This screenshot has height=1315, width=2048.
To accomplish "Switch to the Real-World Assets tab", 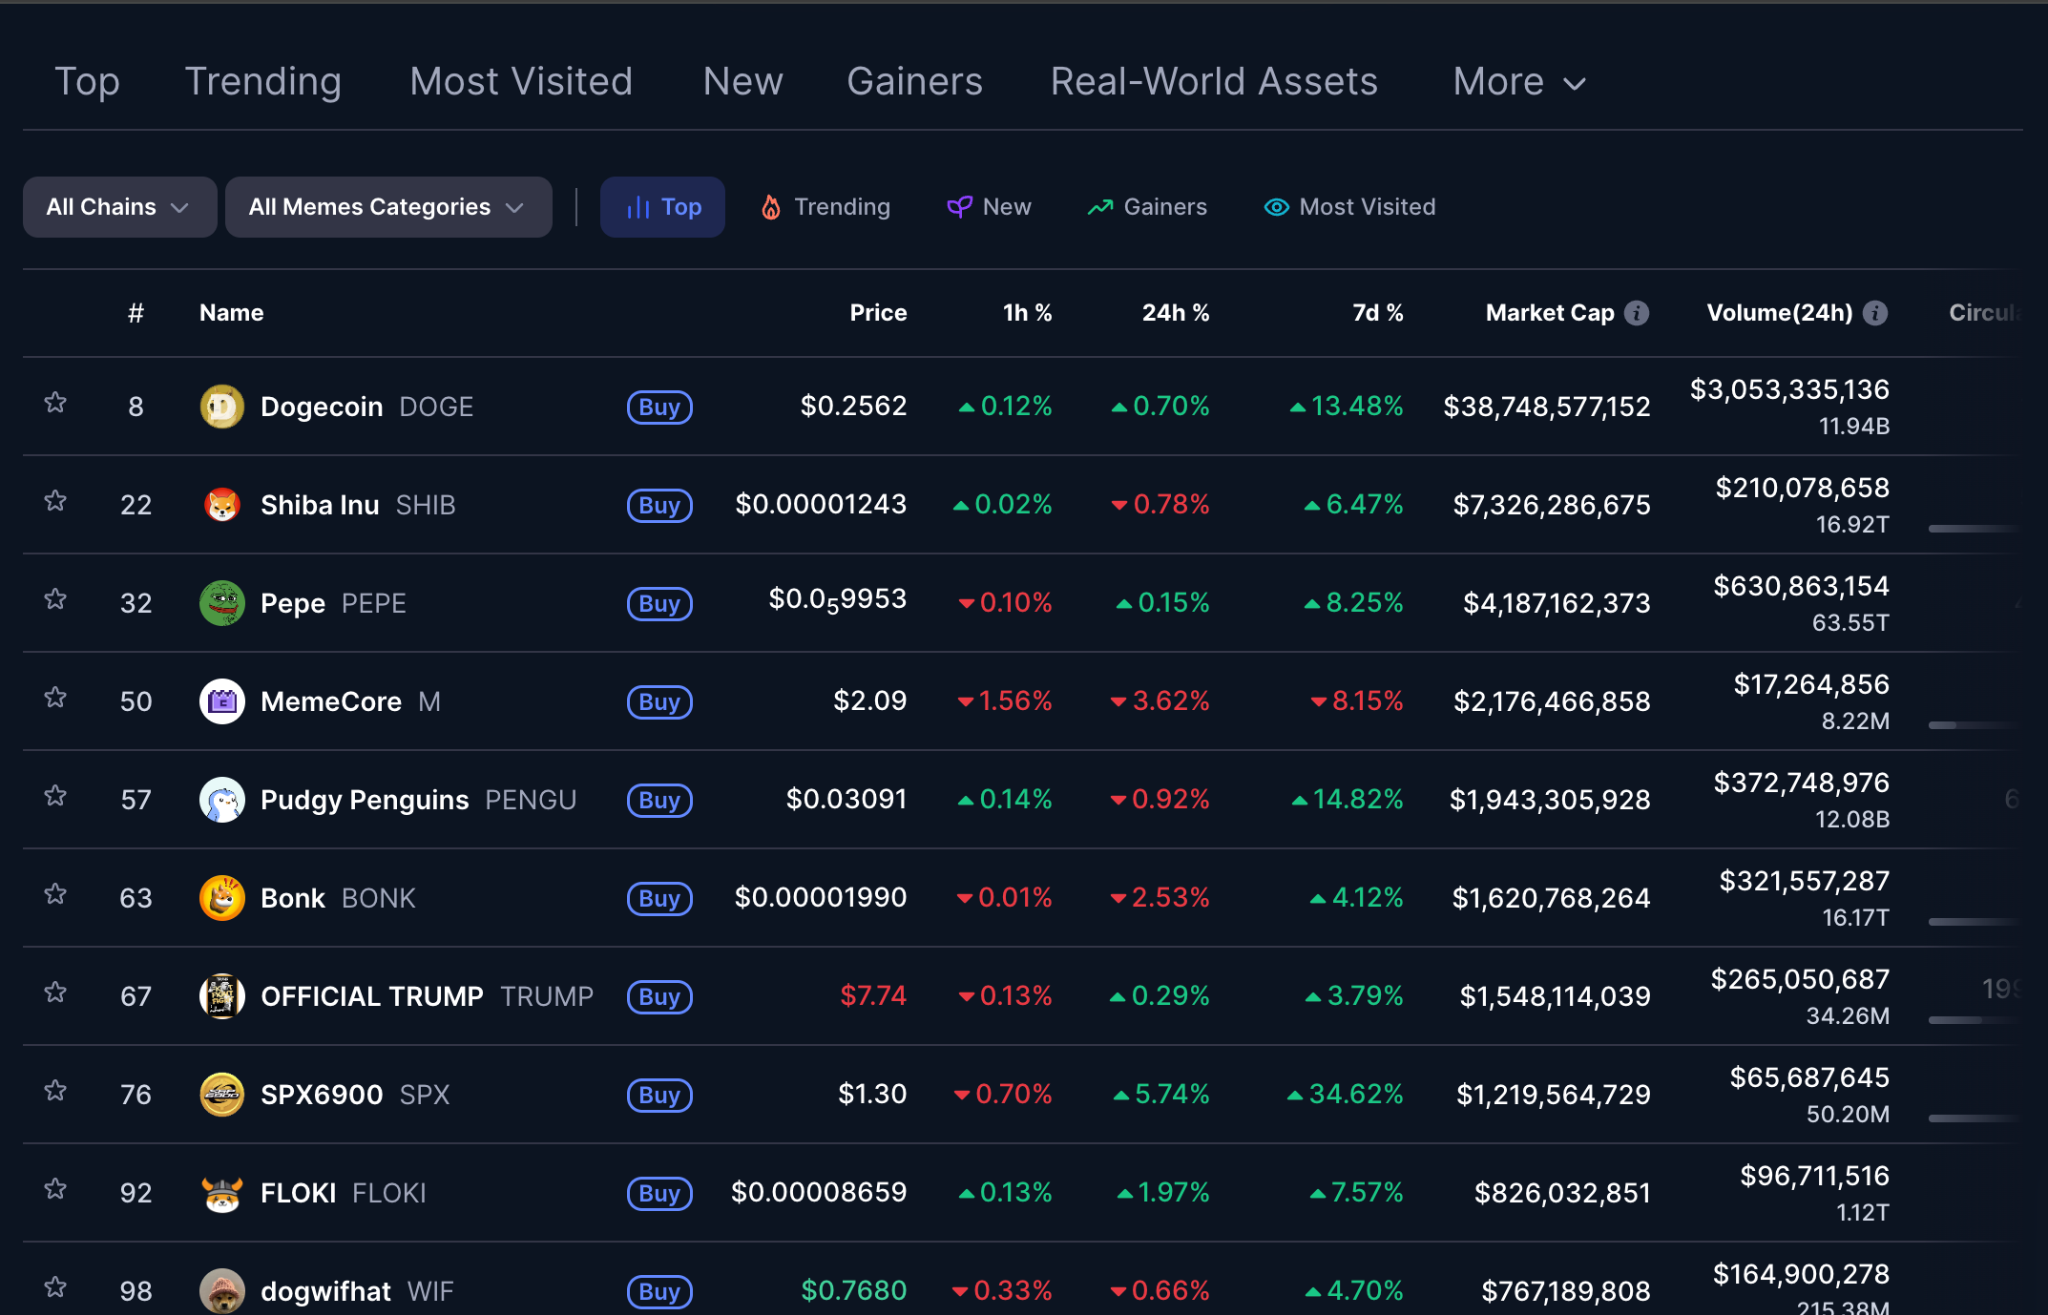I will coord(1213,82).
